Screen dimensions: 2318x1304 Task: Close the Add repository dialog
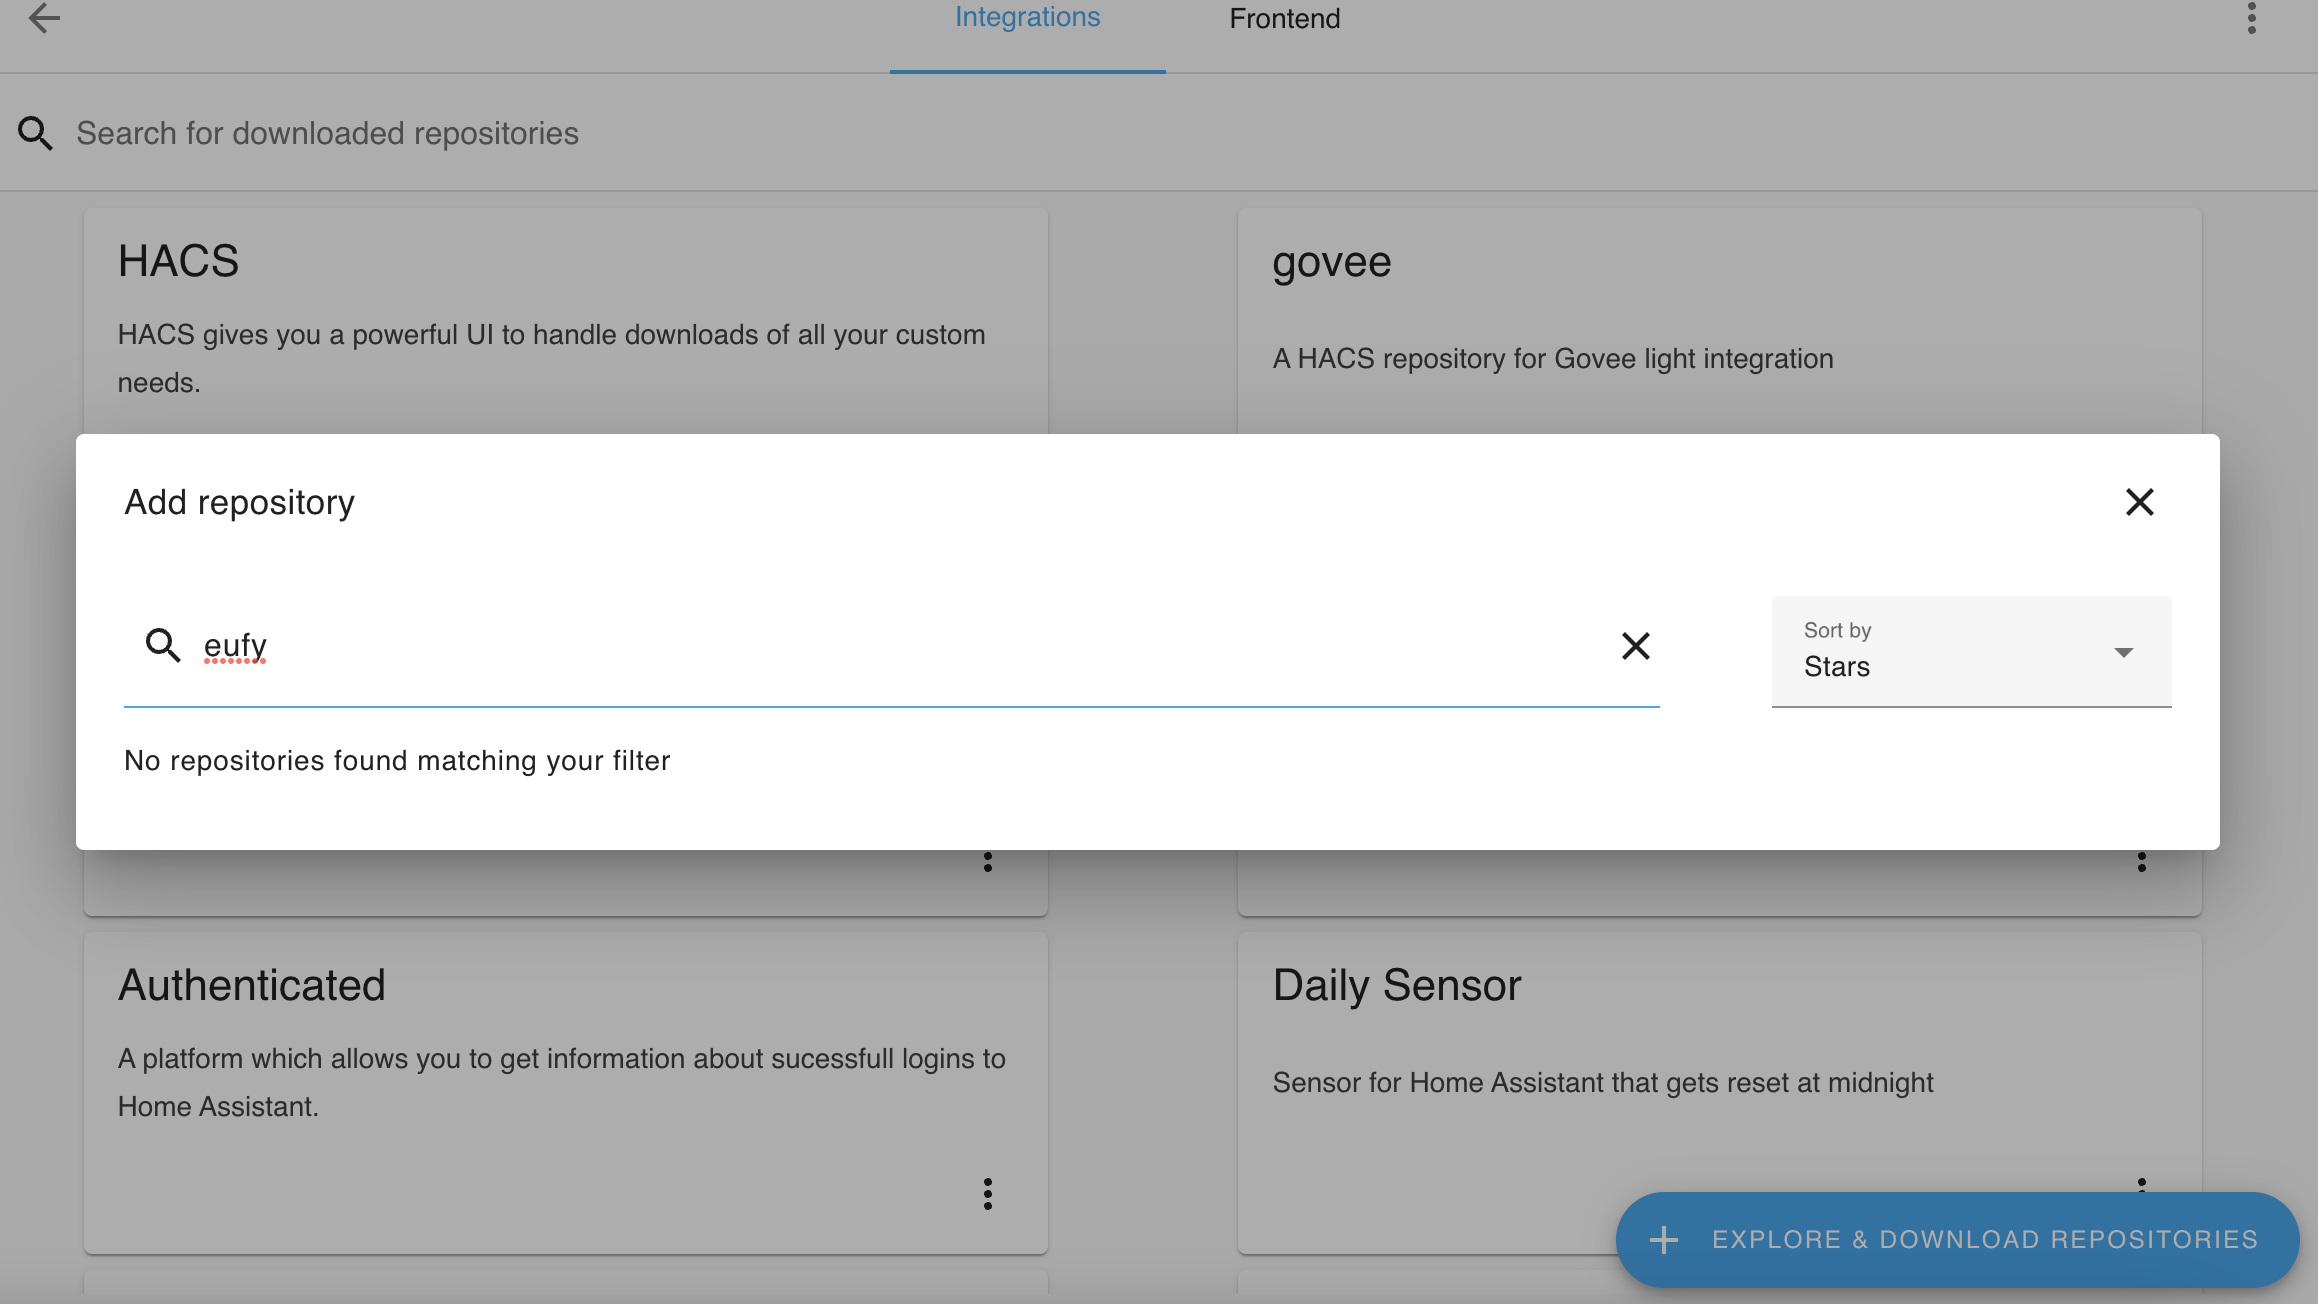(2139, 502)
